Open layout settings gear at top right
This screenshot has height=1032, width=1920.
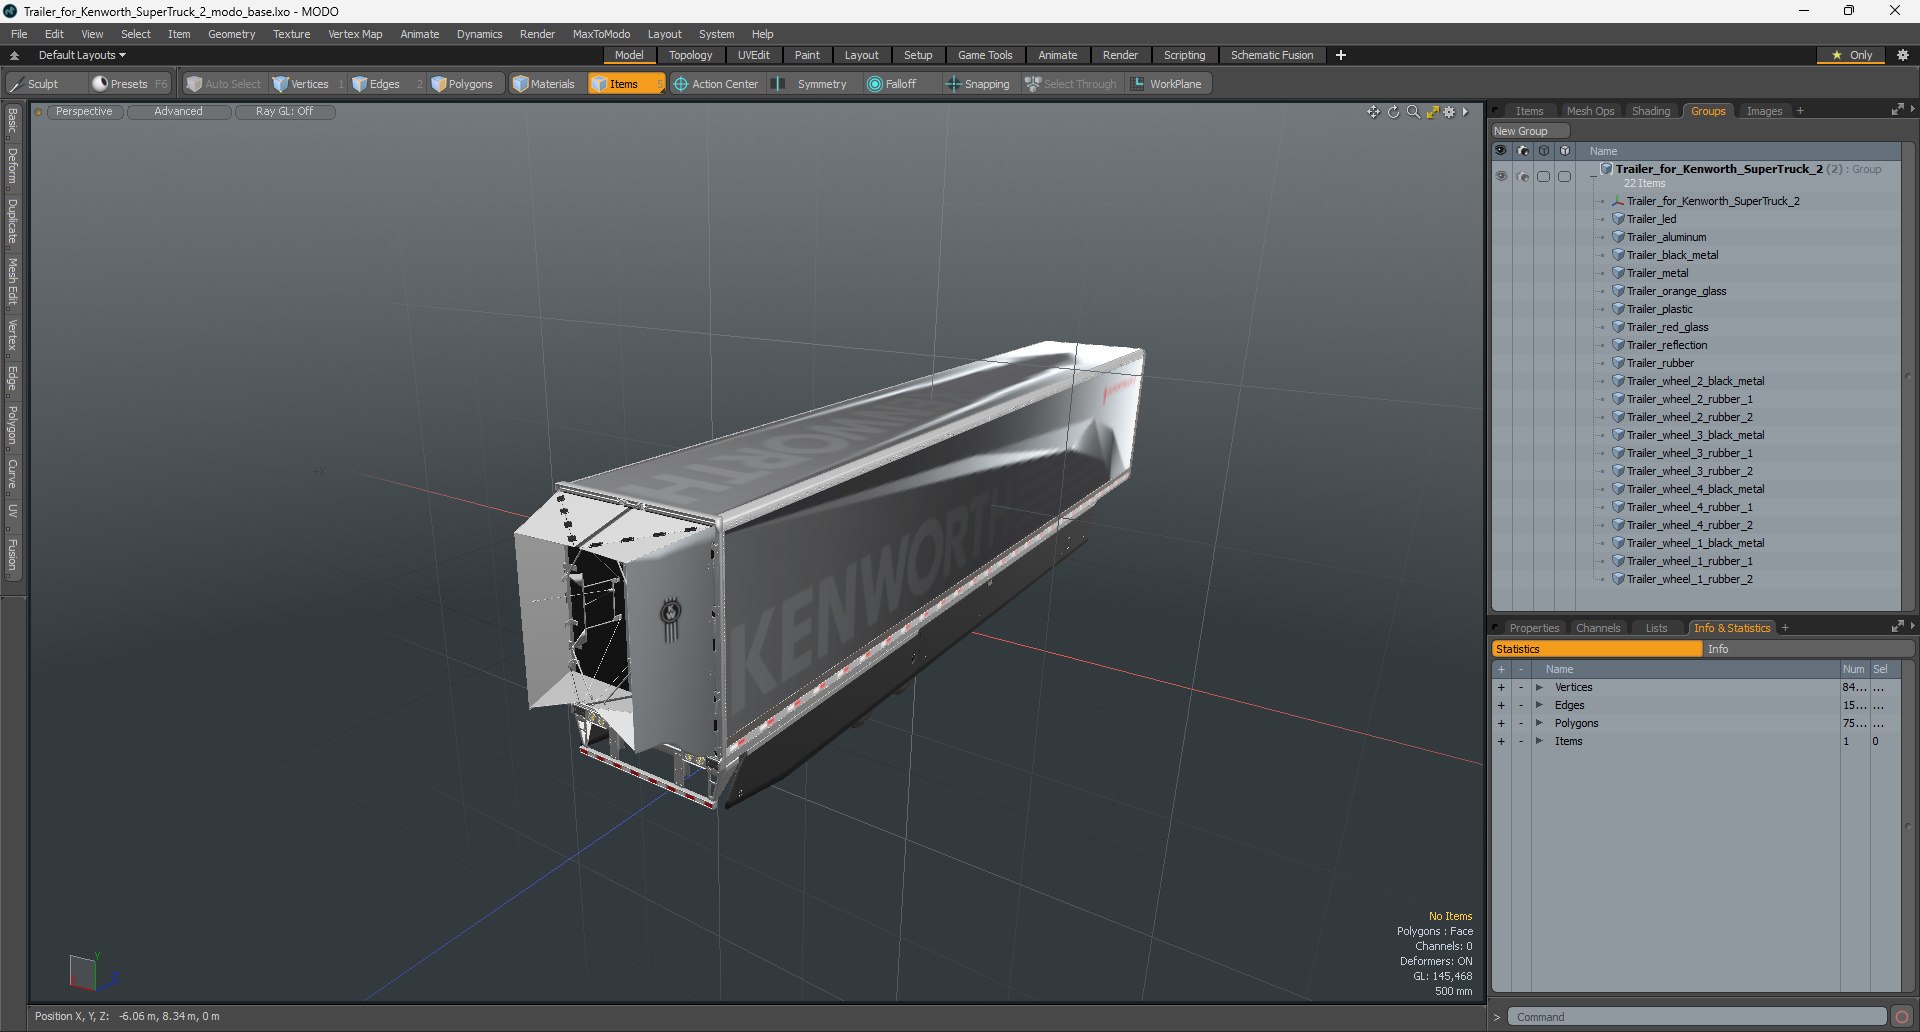(x=1903, y=55)
